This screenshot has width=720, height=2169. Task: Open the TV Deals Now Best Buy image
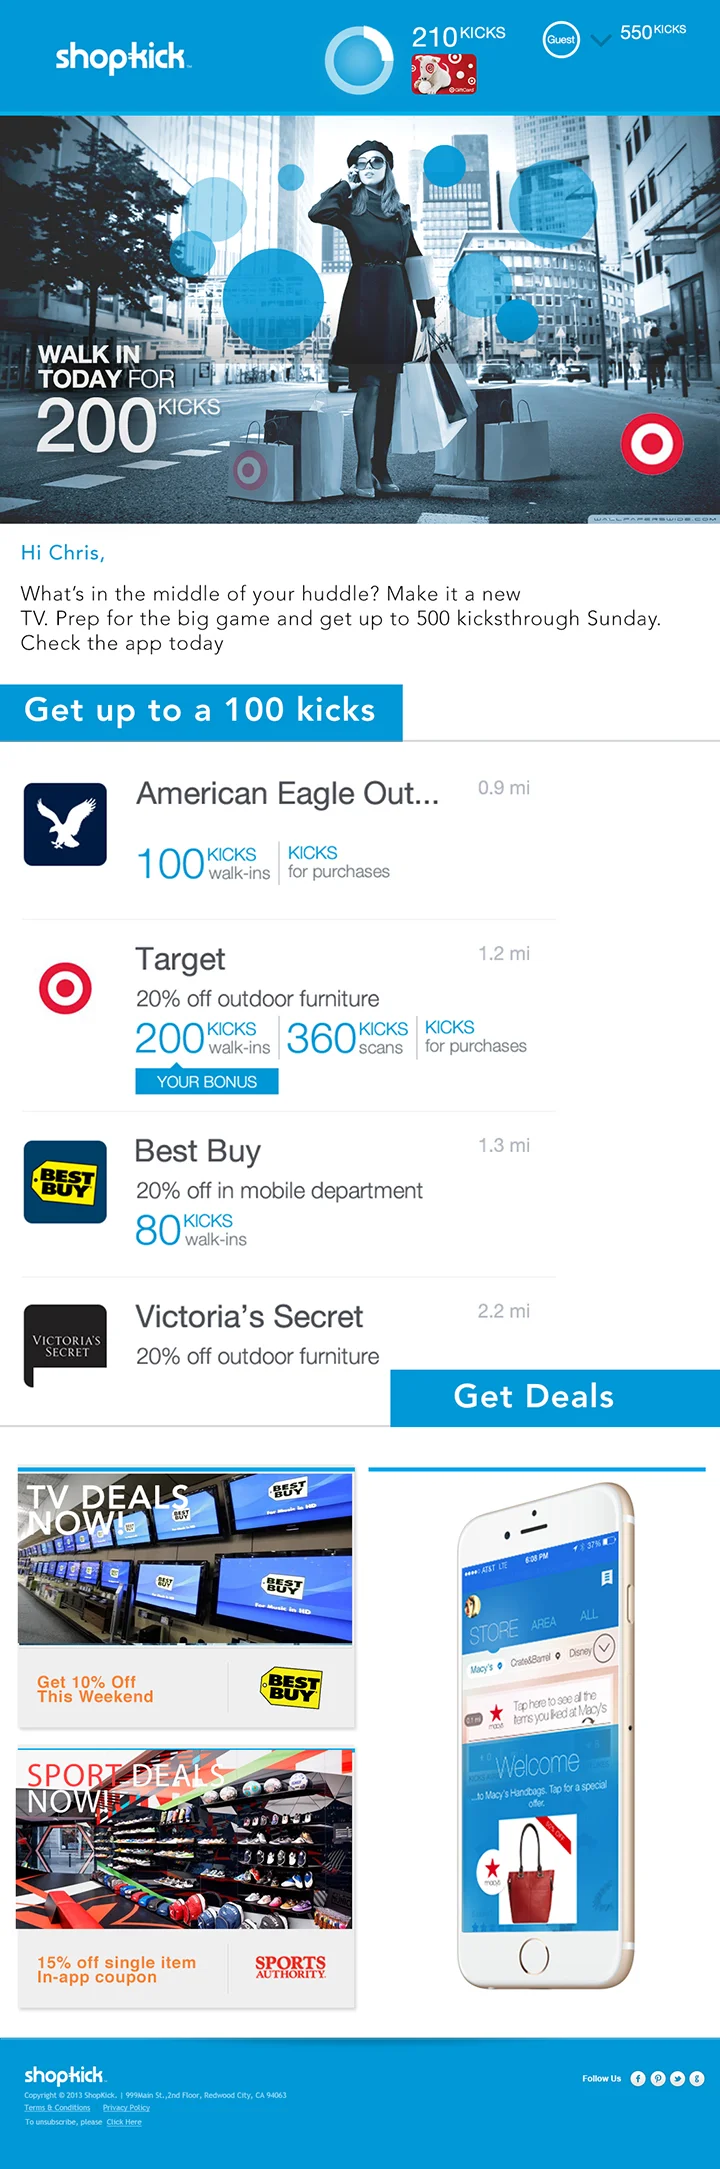coord(185,1558)
